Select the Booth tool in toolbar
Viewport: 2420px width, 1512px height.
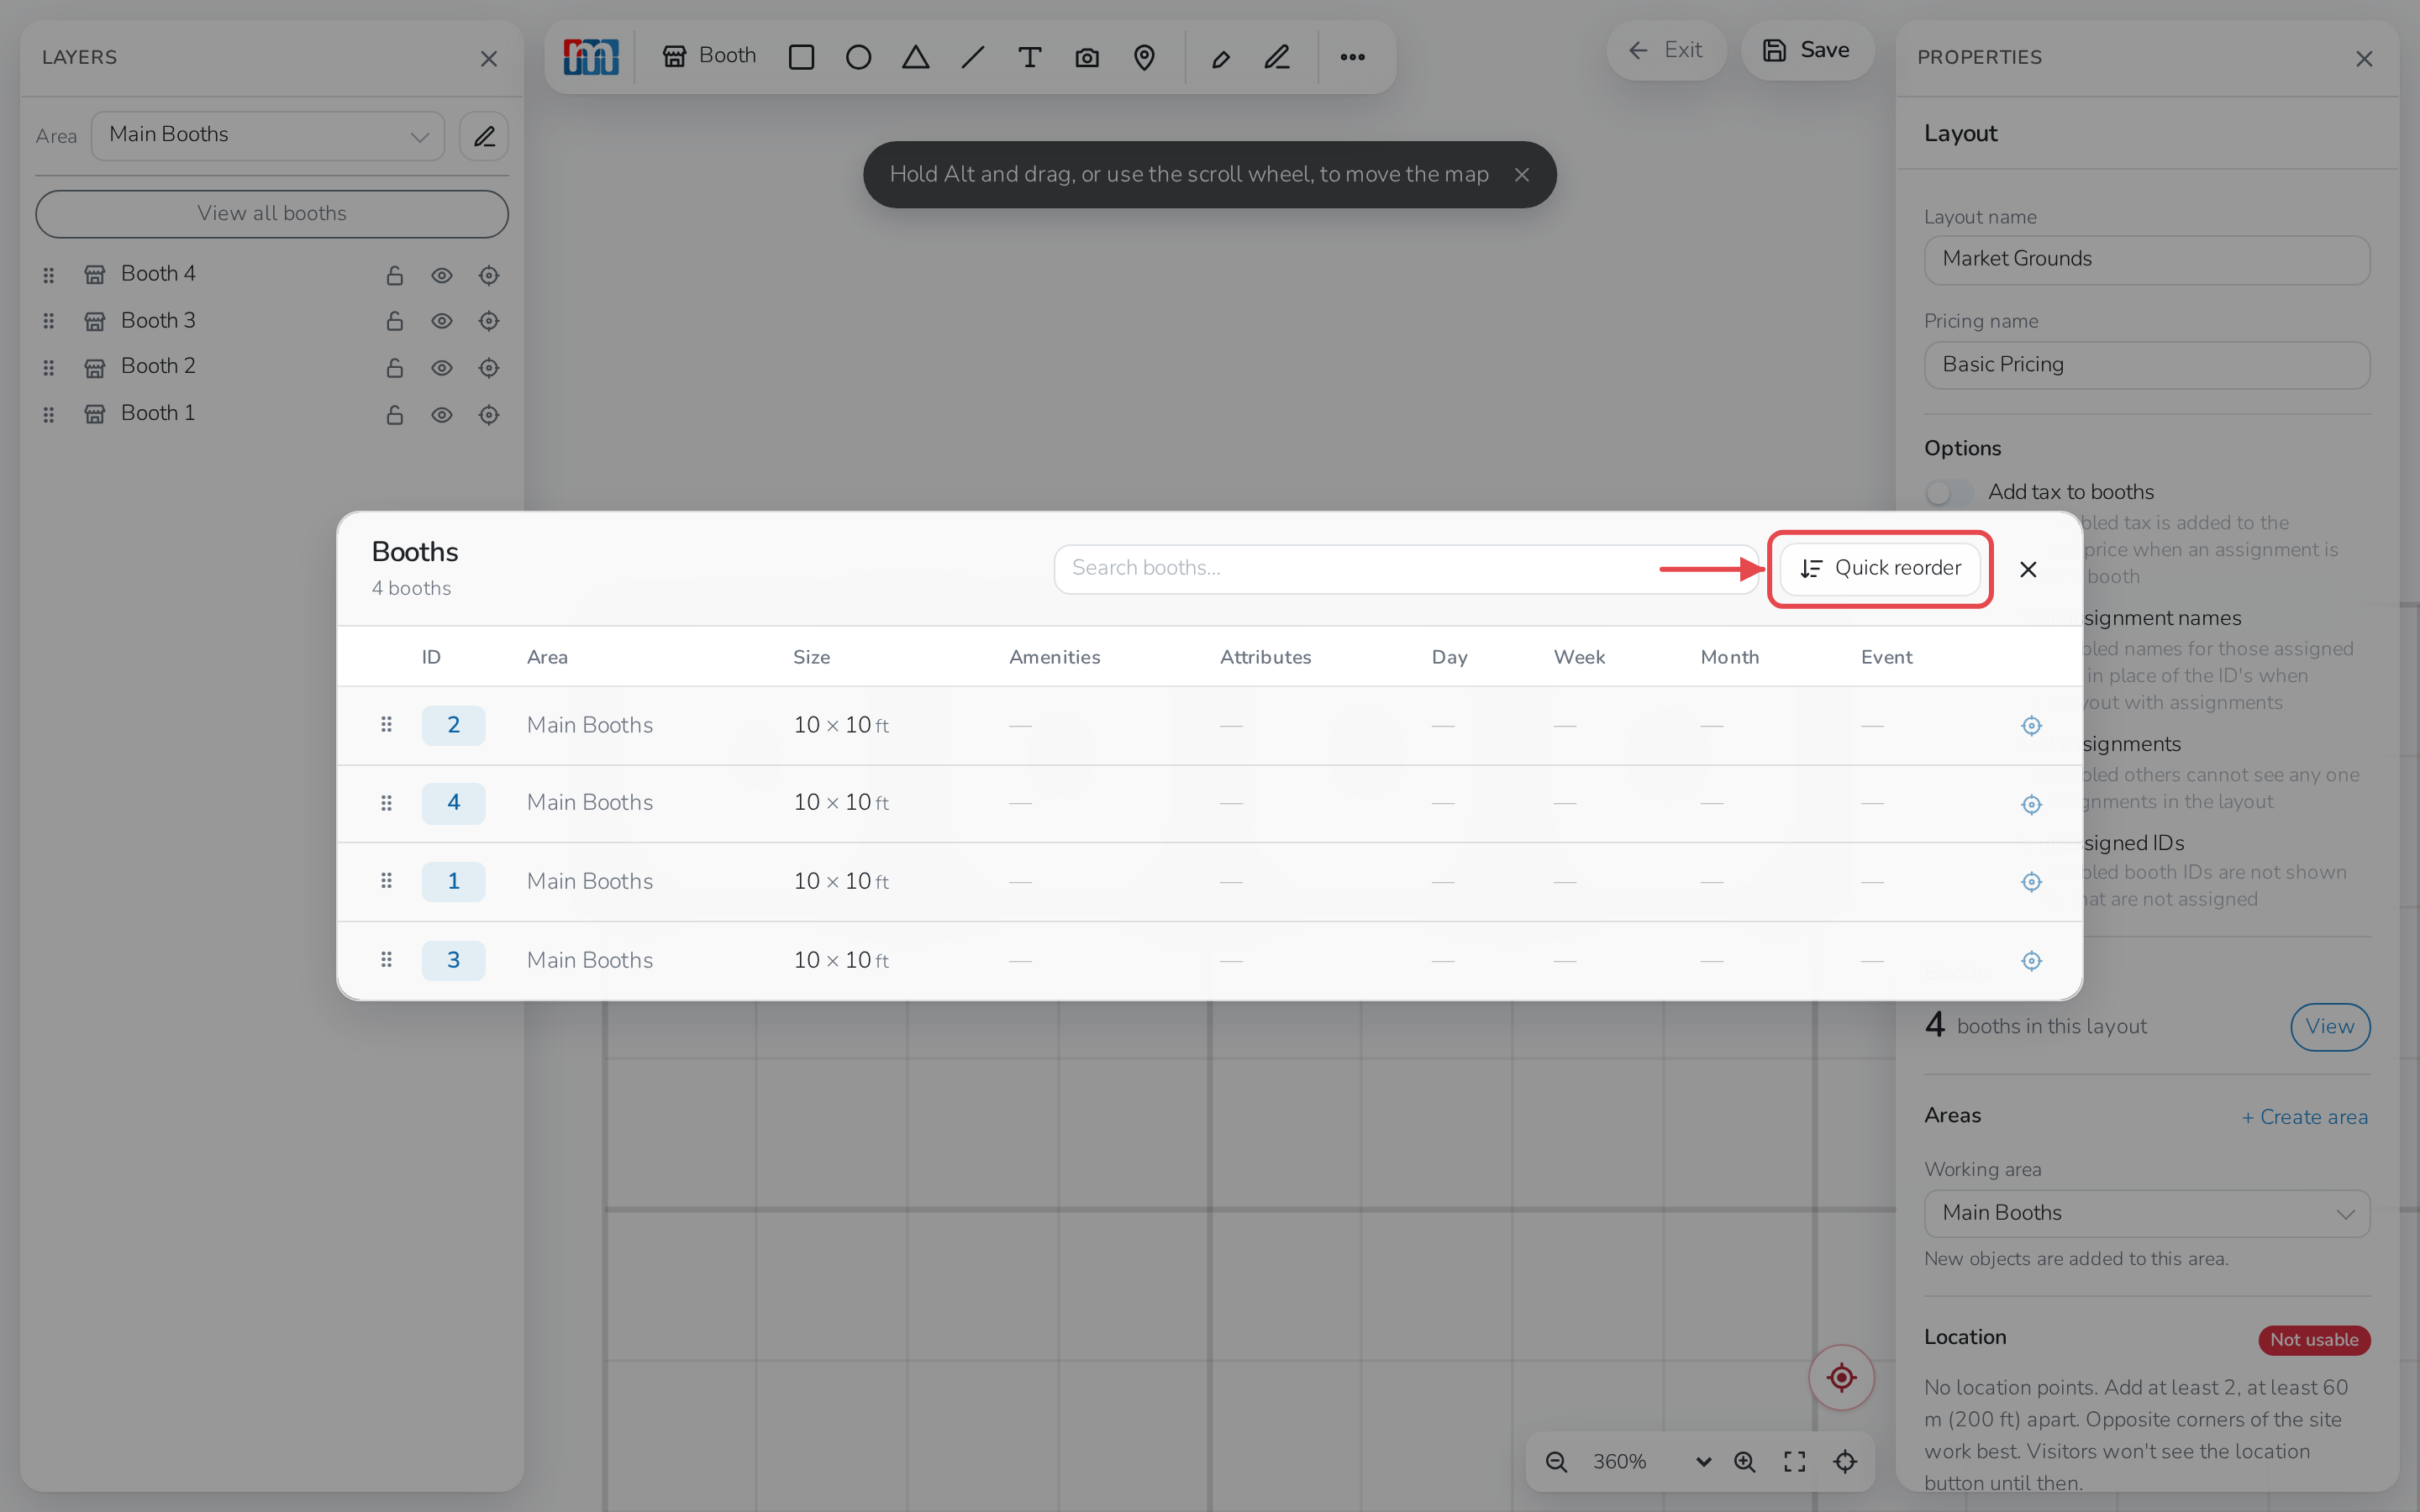(x=709, y=57)
